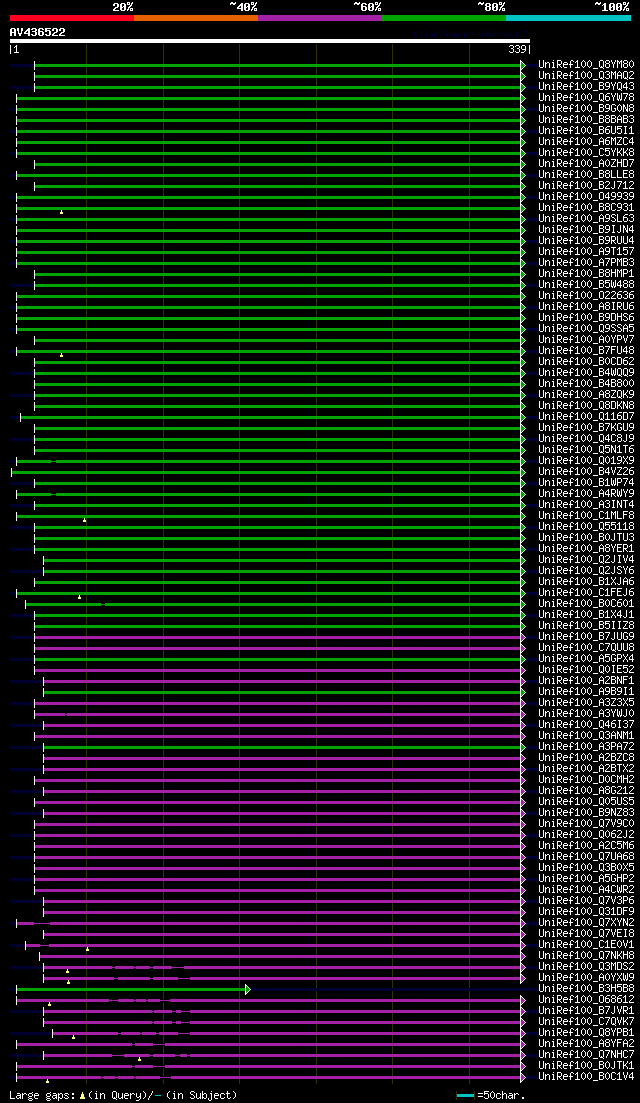Viewport: 640px width, 1103px height.
Task: Click the white query length ruler bar
Action: 269,41
